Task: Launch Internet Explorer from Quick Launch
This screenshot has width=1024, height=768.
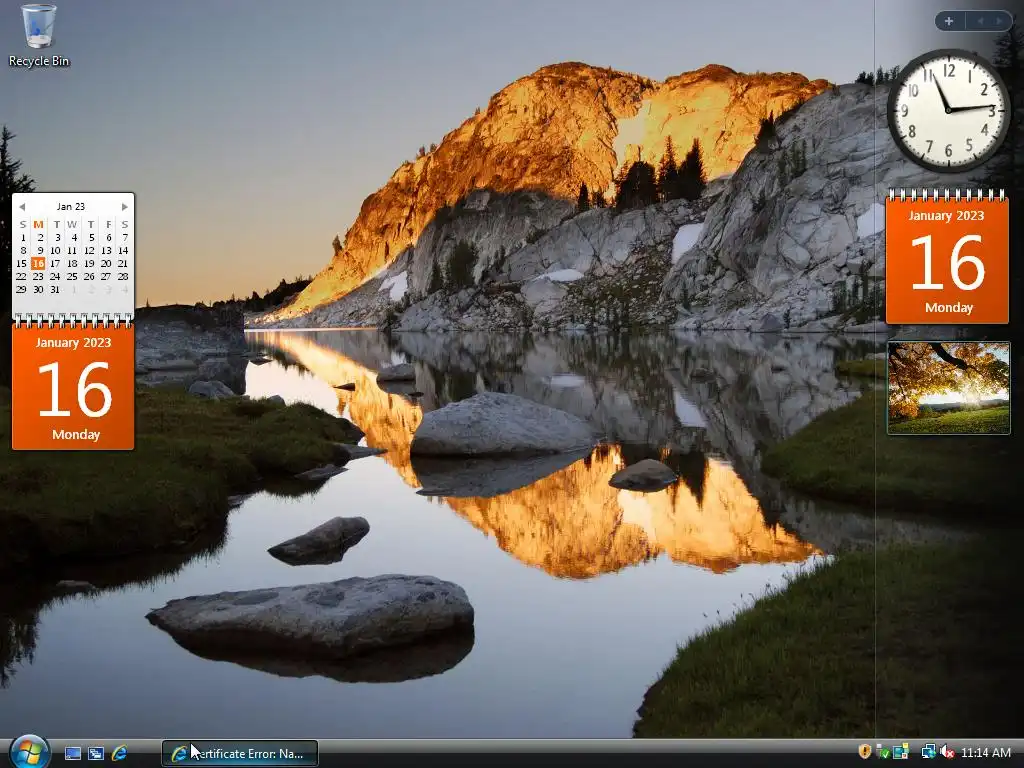Action: point(120,753)
